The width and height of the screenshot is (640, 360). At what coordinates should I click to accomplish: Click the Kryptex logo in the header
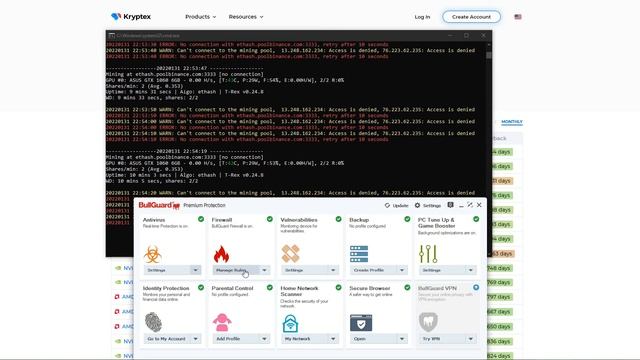pyautogui.click(x=131, y=17)
